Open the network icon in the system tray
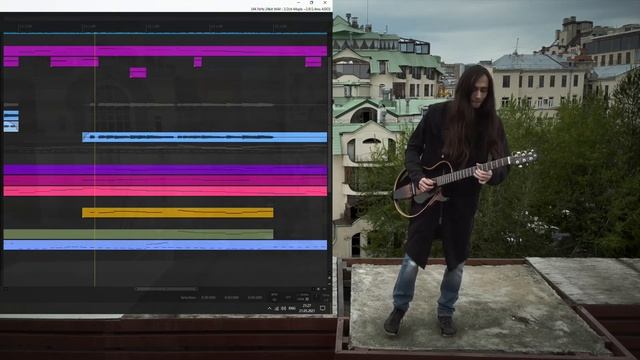Screen dimensions: 640x360 pyautogui.click(x=277, y=309)
